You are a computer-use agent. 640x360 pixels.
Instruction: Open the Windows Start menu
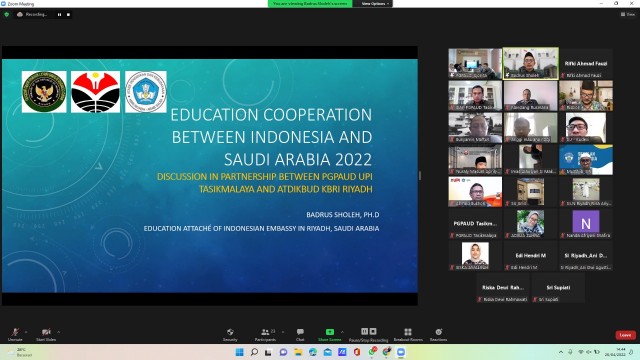(240, 352)
